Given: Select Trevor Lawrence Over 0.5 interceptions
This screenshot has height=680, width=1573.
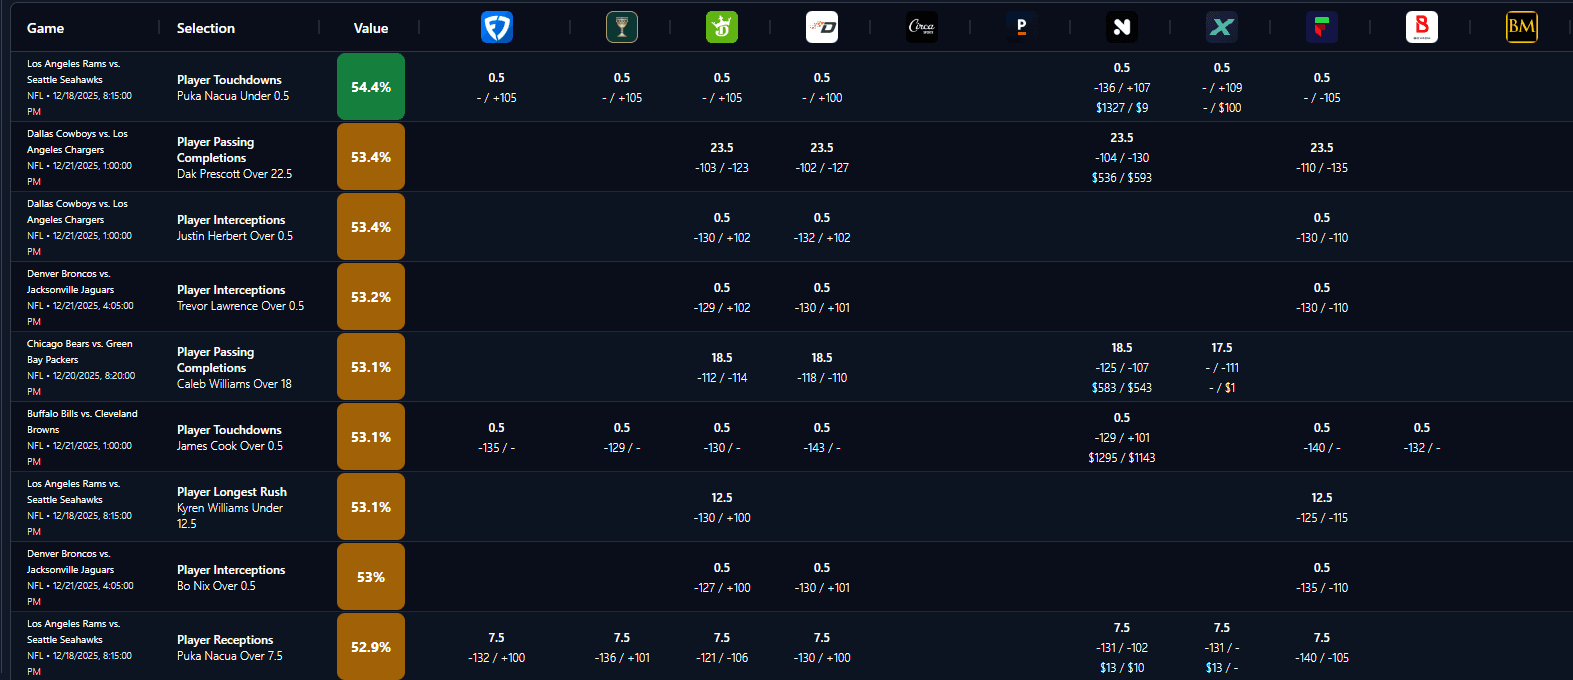Looking at the screenshot, I should (241, 306).
